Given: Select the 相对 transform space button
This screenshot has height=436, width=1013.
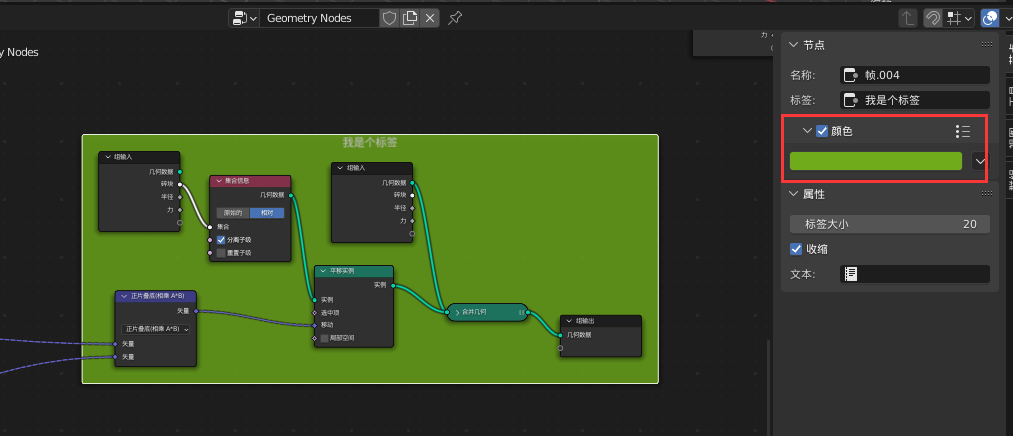Looking at the screenshot, I should (266, 213).
